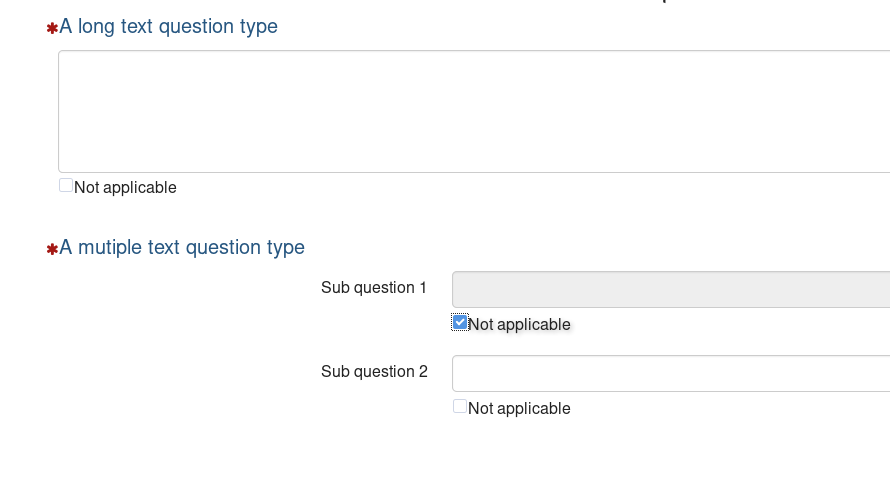
Task: Click the word 'mutiple' in the second heading
Action: (x=110, y=247)
